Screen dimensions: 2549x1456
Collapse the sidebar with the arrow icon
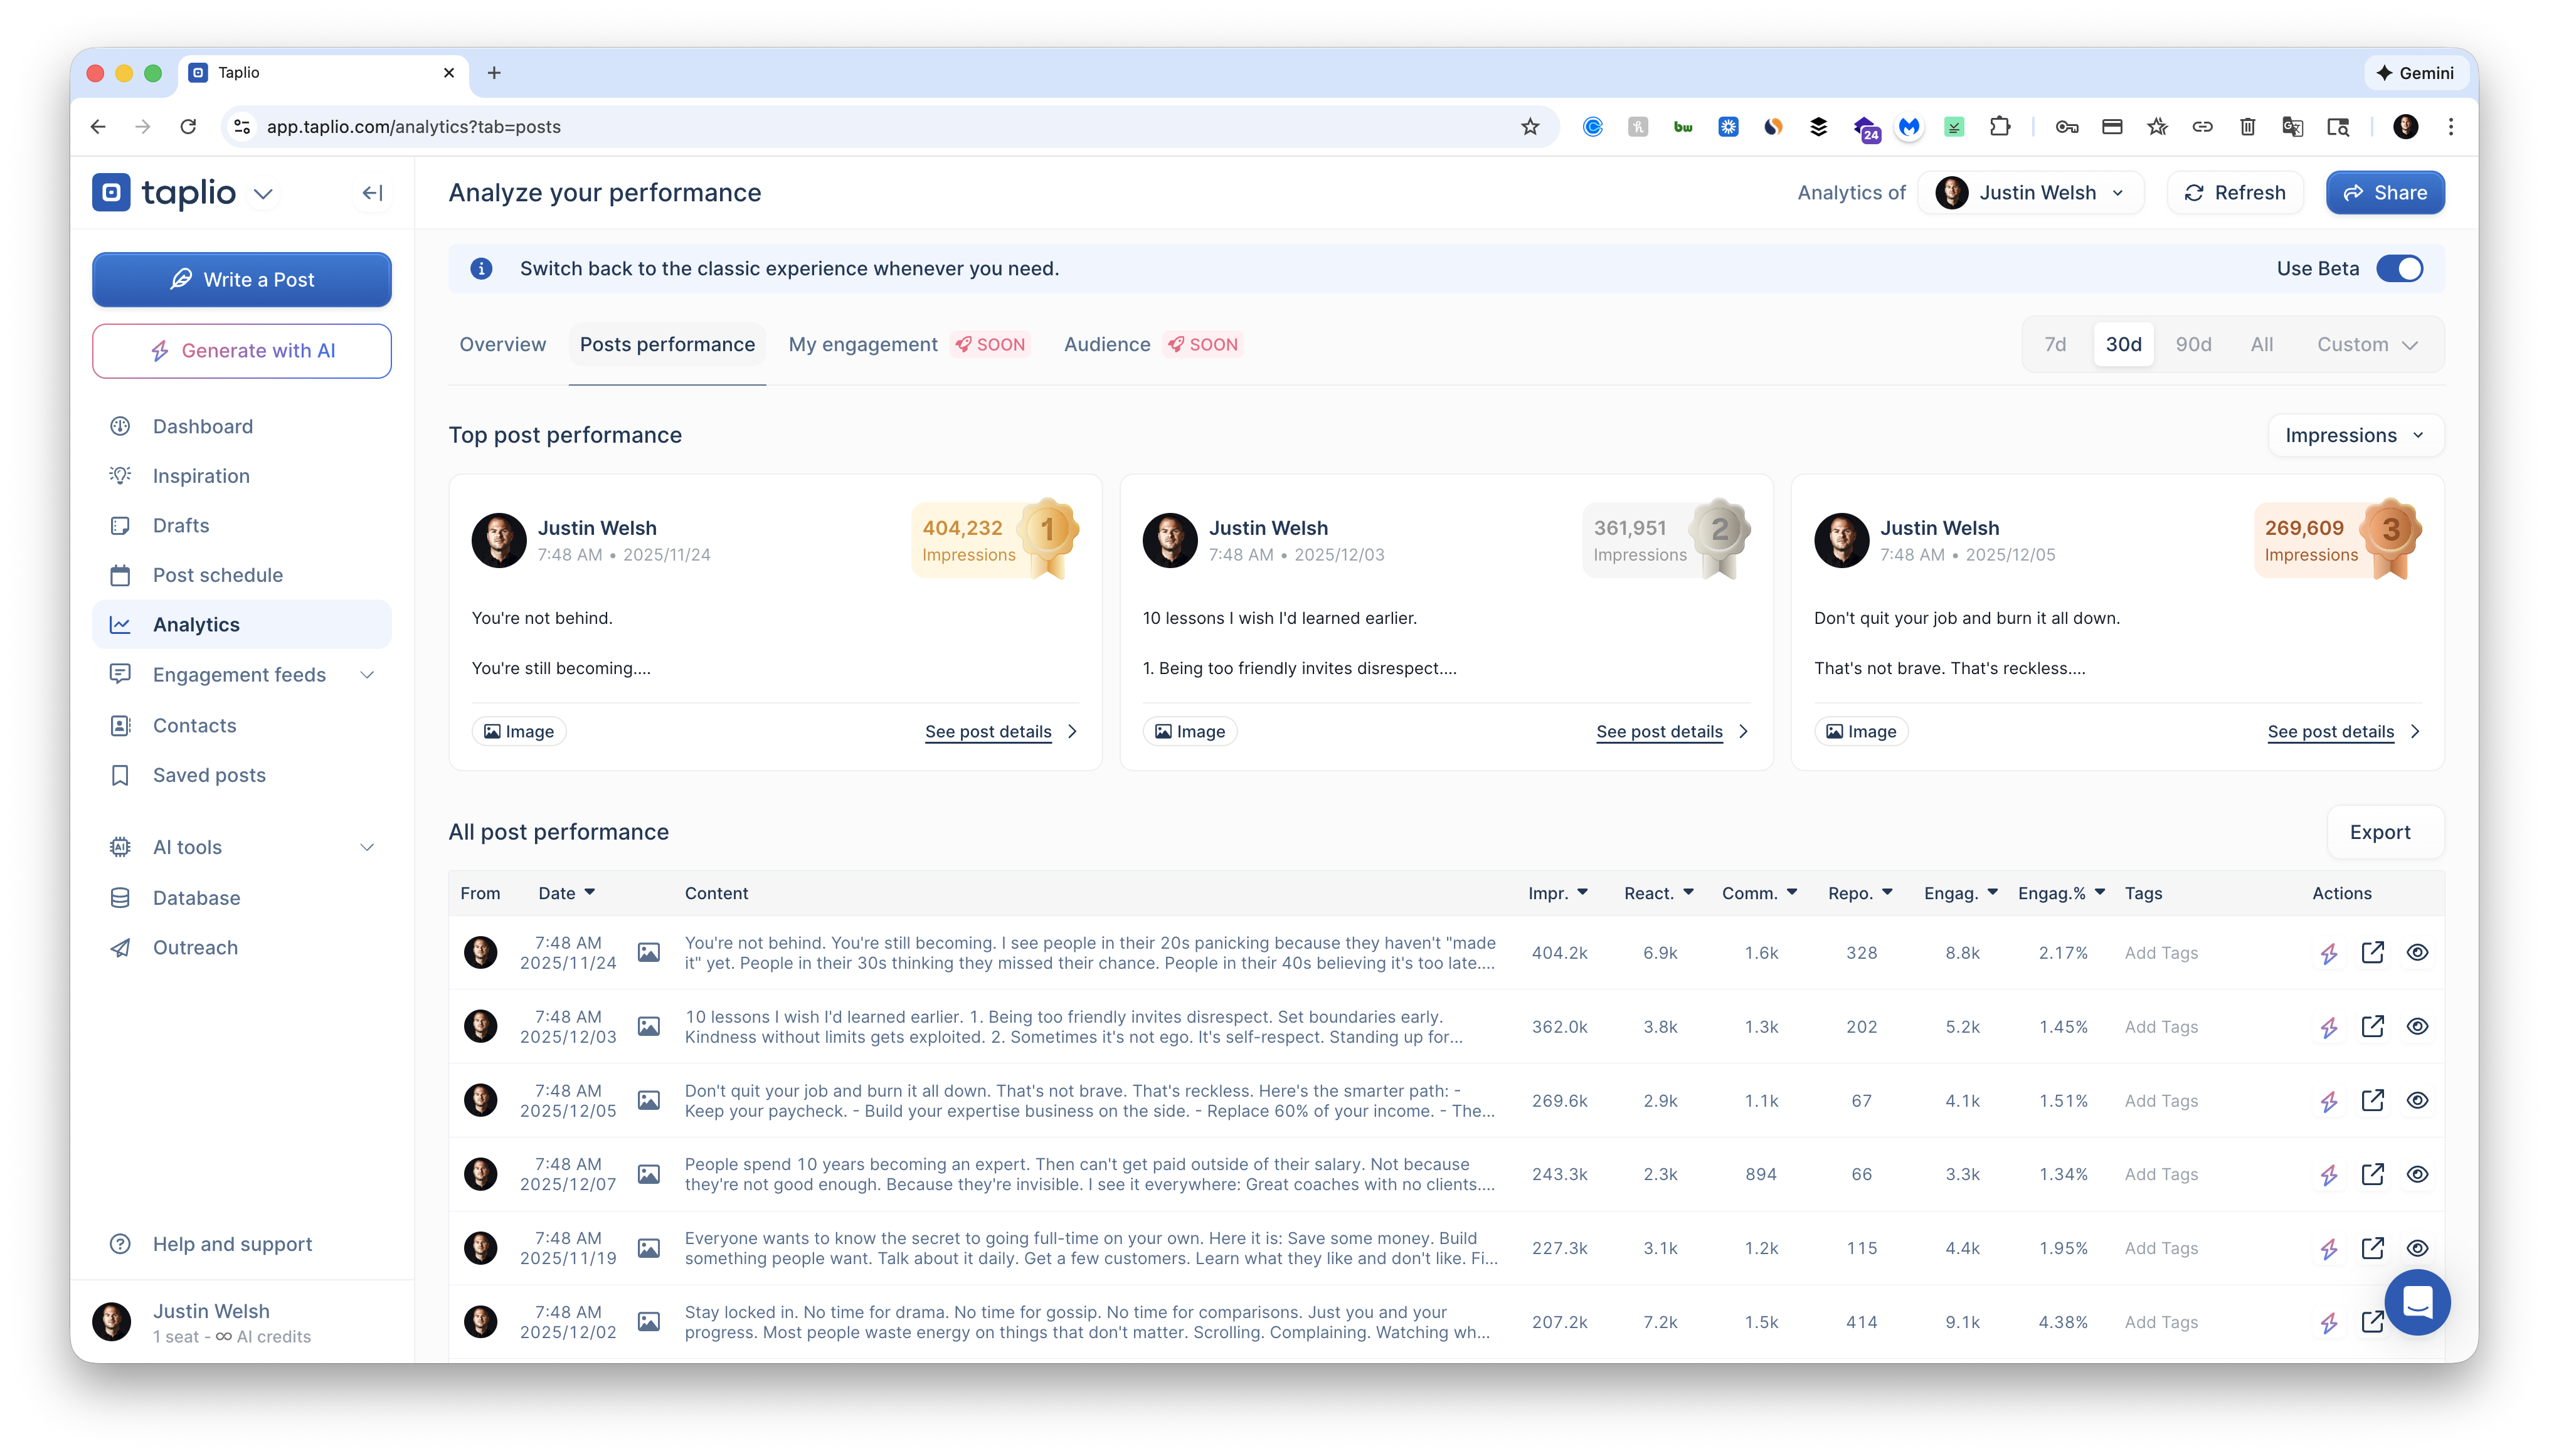[372, 193]
